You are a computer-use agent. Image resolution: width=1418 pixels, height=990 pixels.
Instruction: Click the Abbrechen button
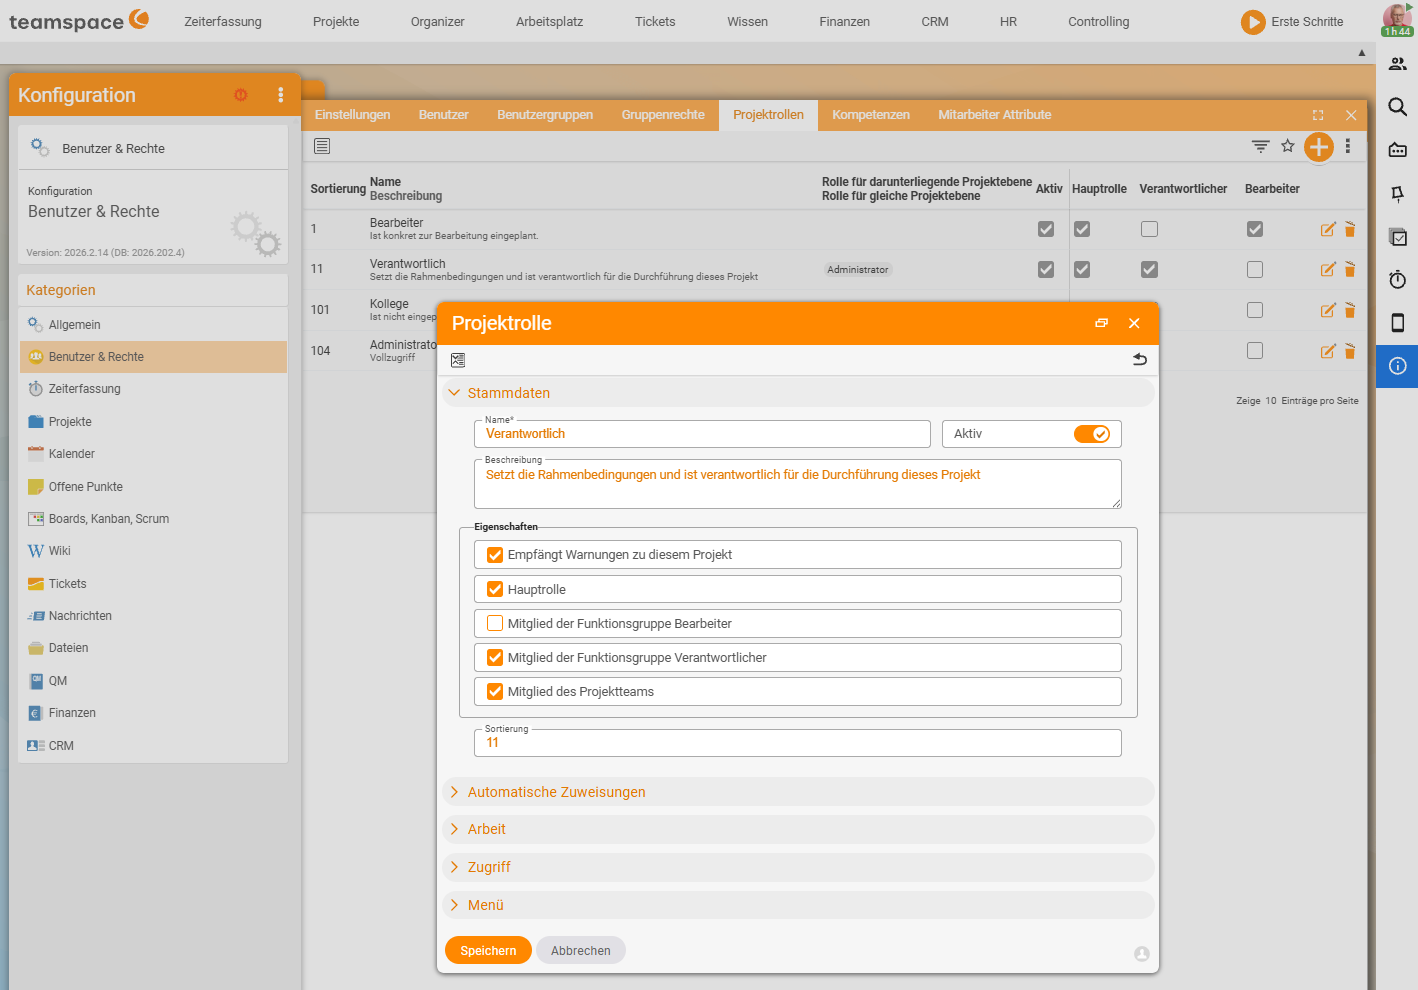[x=581, y=951]
